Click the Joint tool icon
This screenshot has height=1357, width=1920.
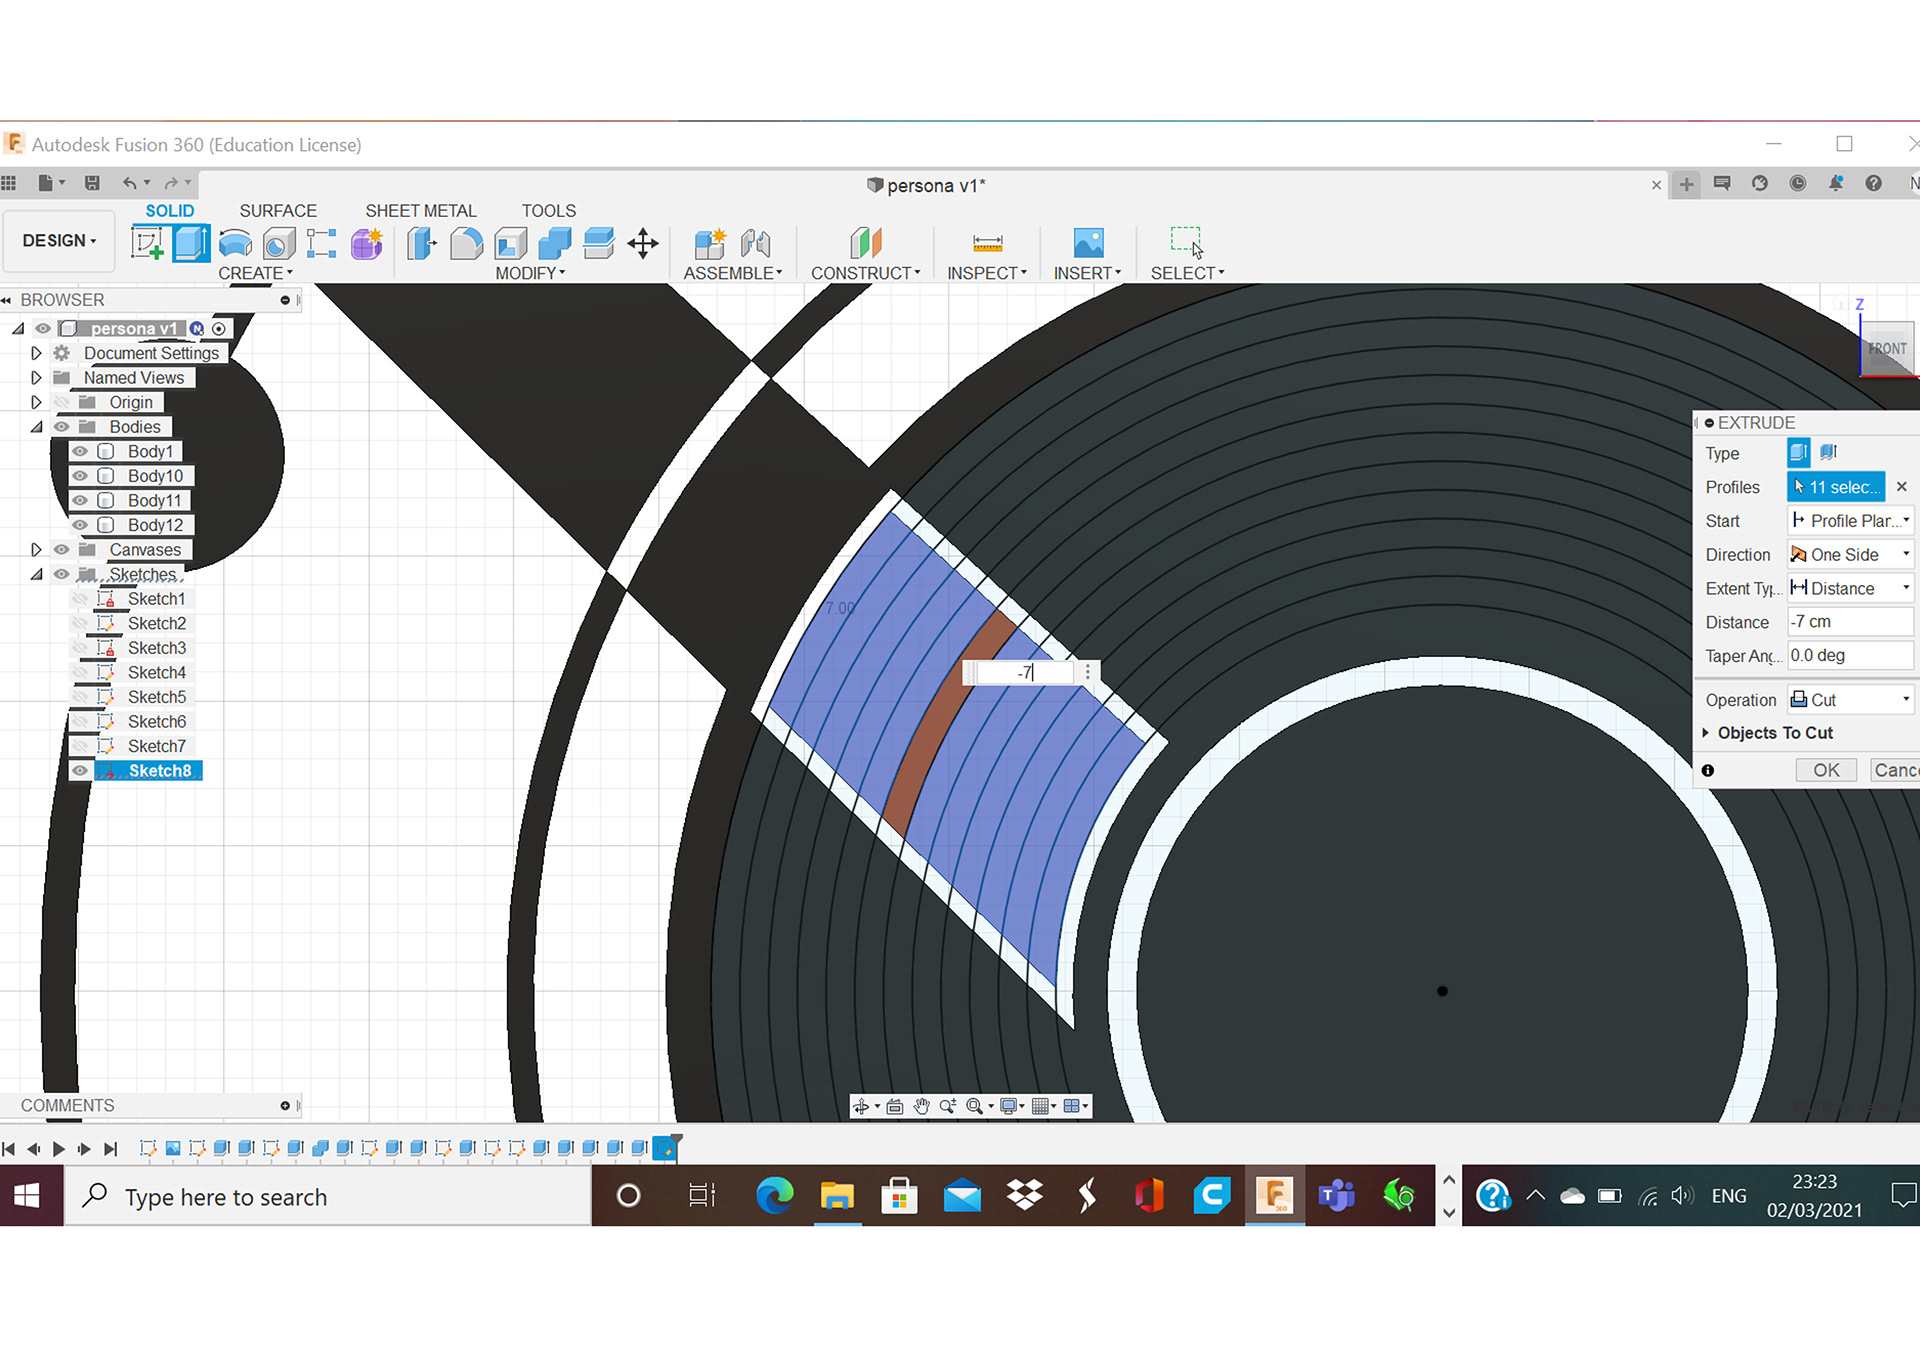(x=756, y=243)
